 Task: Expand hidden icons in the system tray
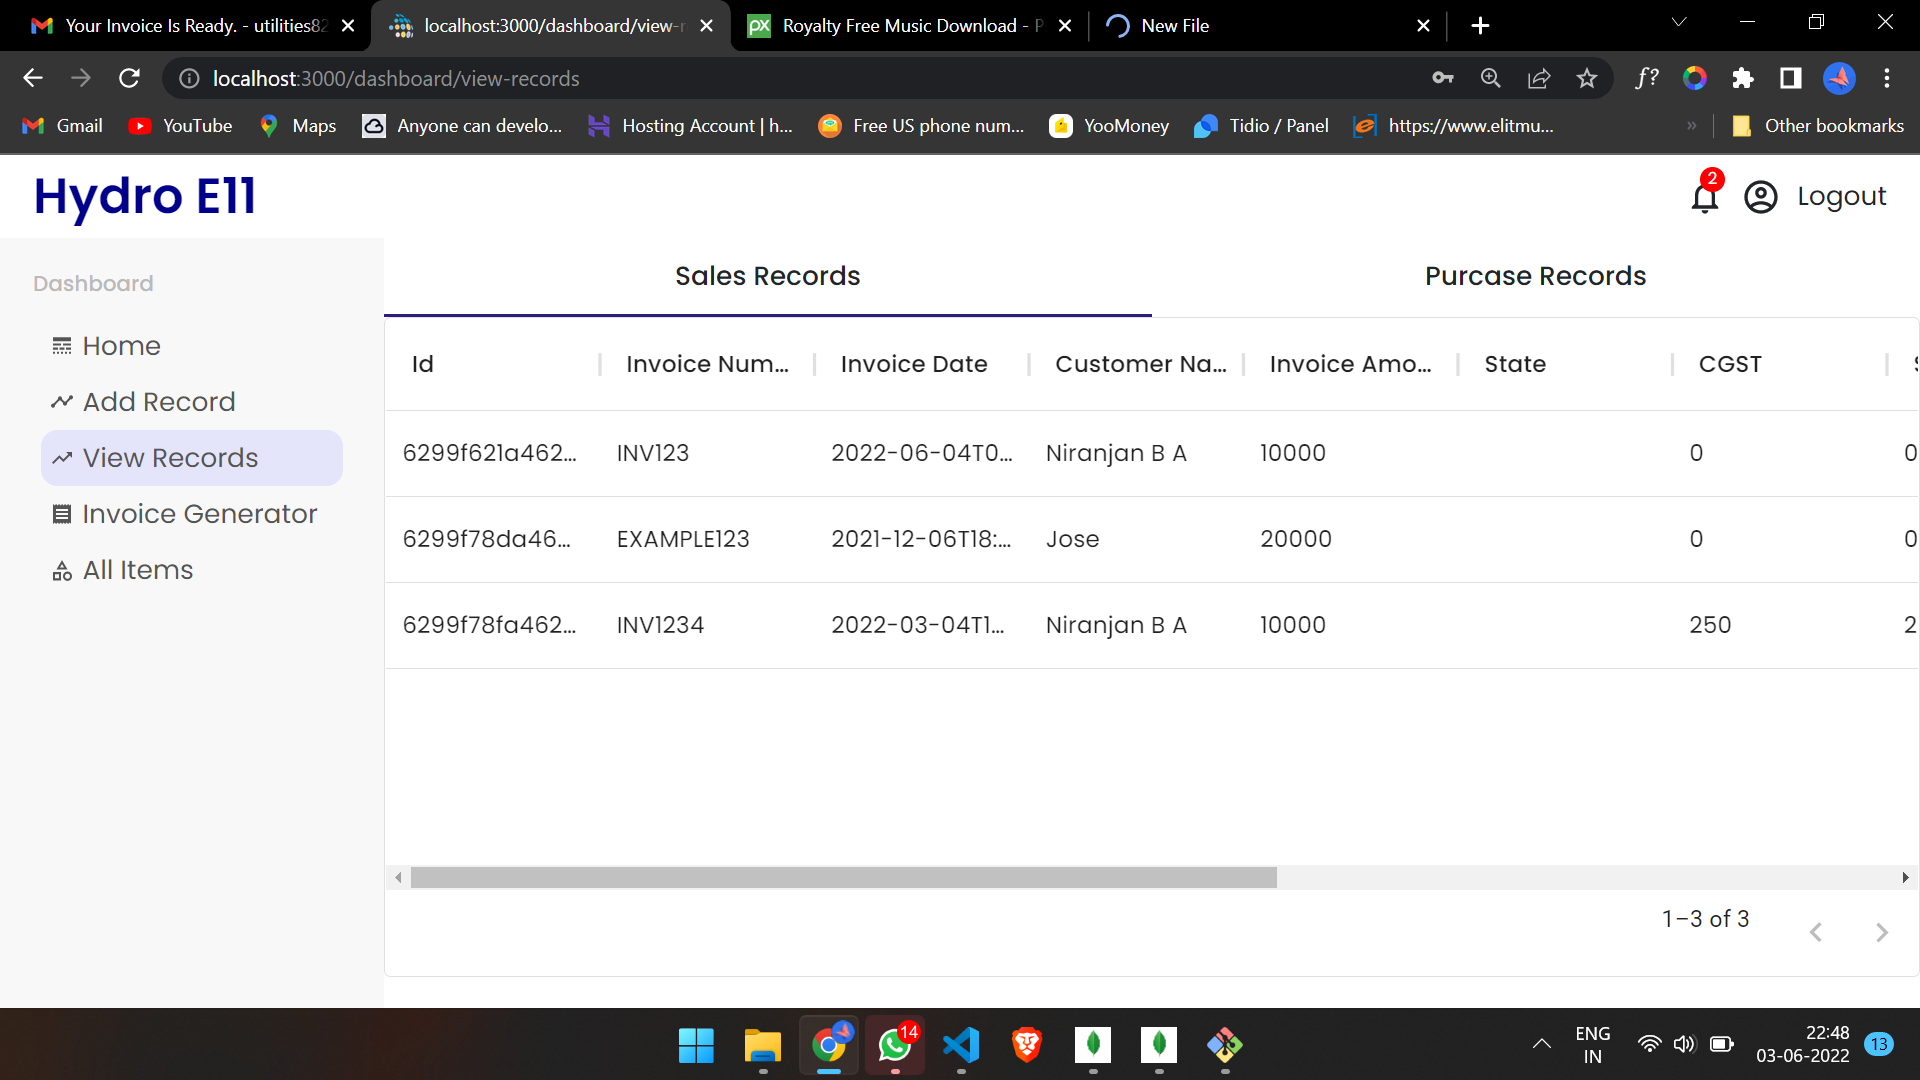tap(1540, 1044)
